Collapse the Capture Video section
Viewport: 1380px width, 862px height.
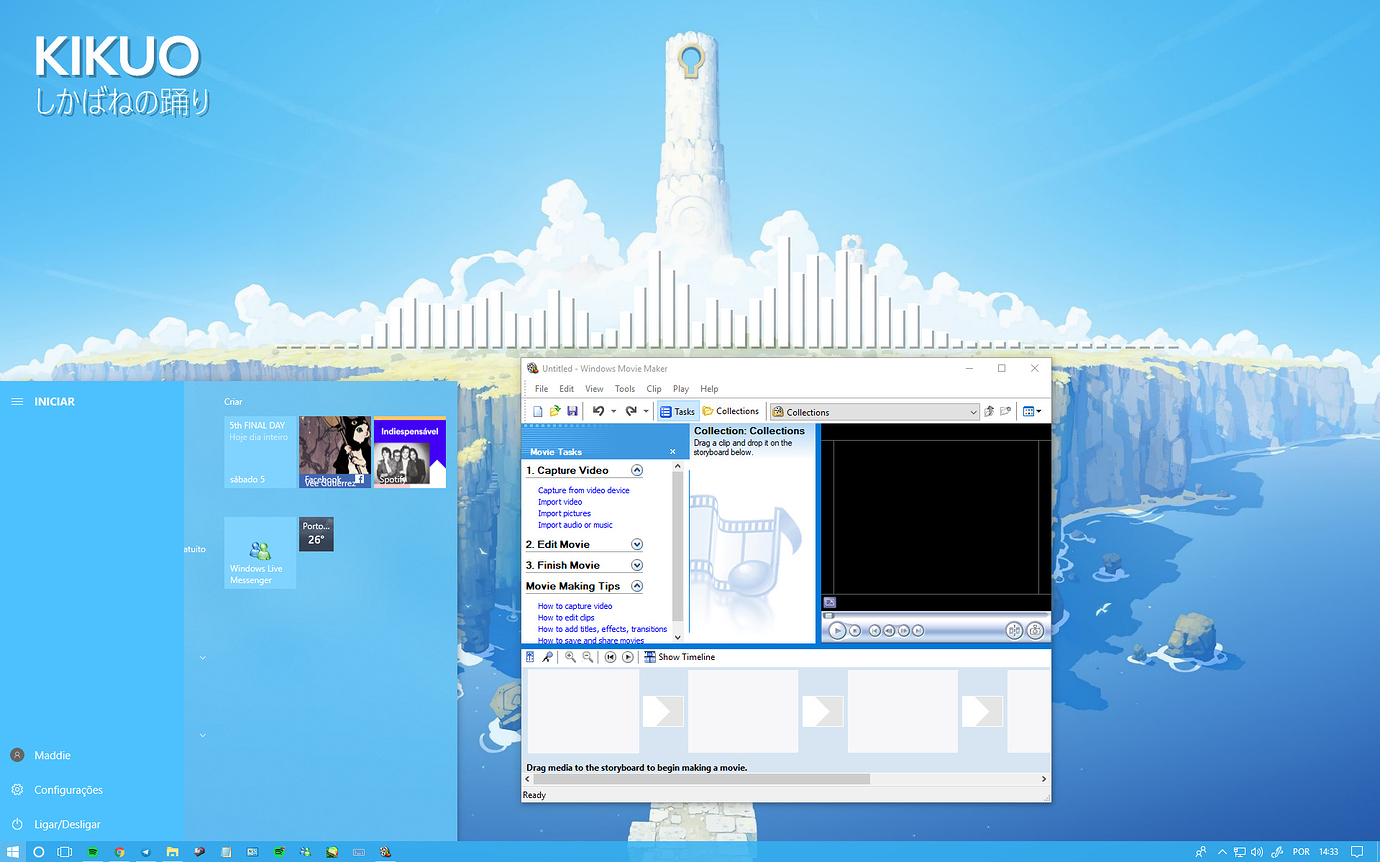pyautogui.click(x=637, y=469)
